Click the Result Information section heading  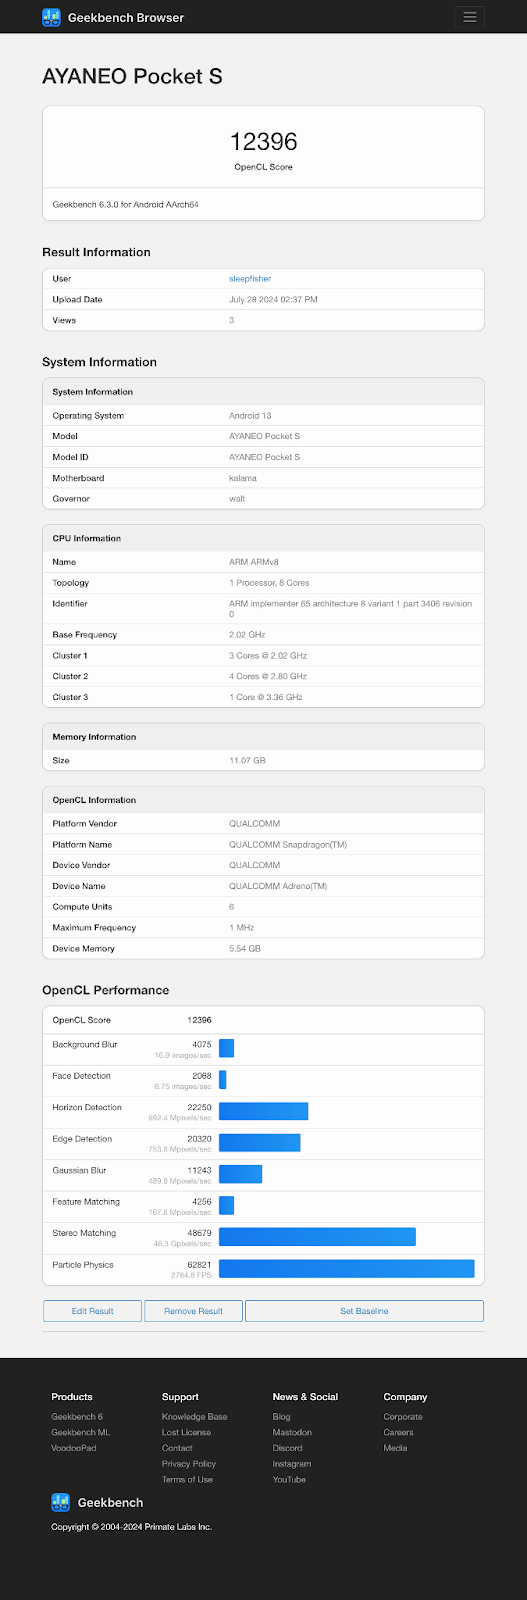point(96,252)
